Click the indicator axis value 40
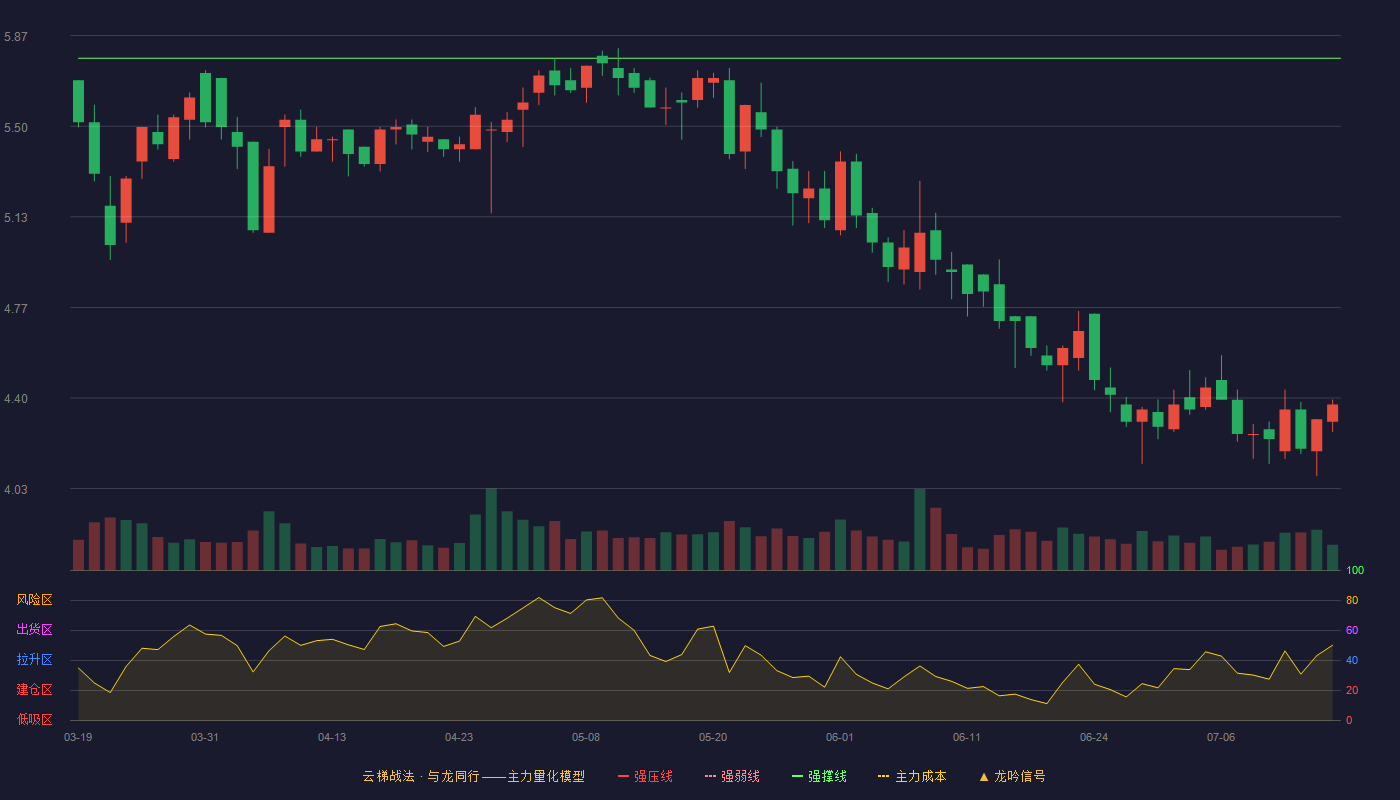Viewport: 1400px width, 800px height. (x=1352, y=660)
